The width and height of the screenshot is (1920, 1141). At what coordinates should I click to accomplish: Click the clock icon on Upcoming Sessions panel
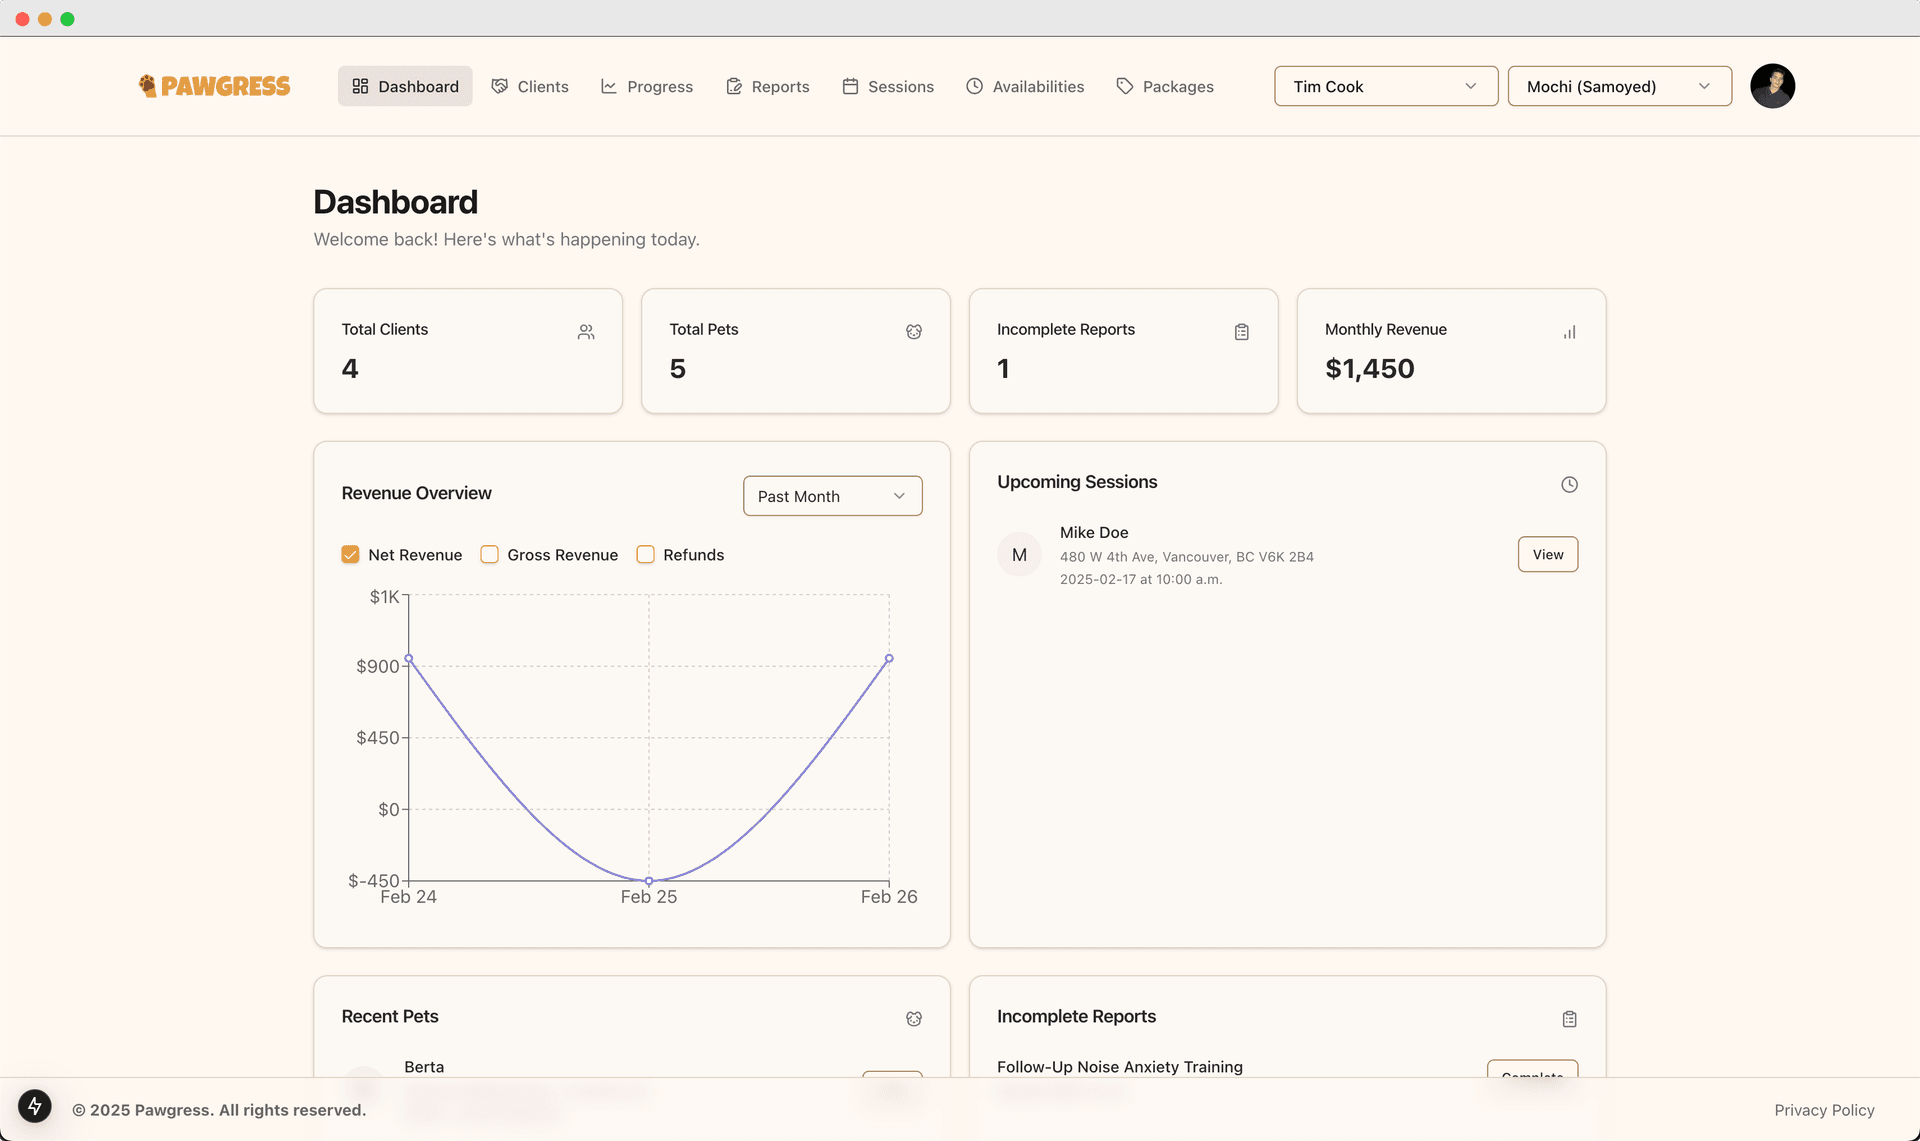(1569, 484)
